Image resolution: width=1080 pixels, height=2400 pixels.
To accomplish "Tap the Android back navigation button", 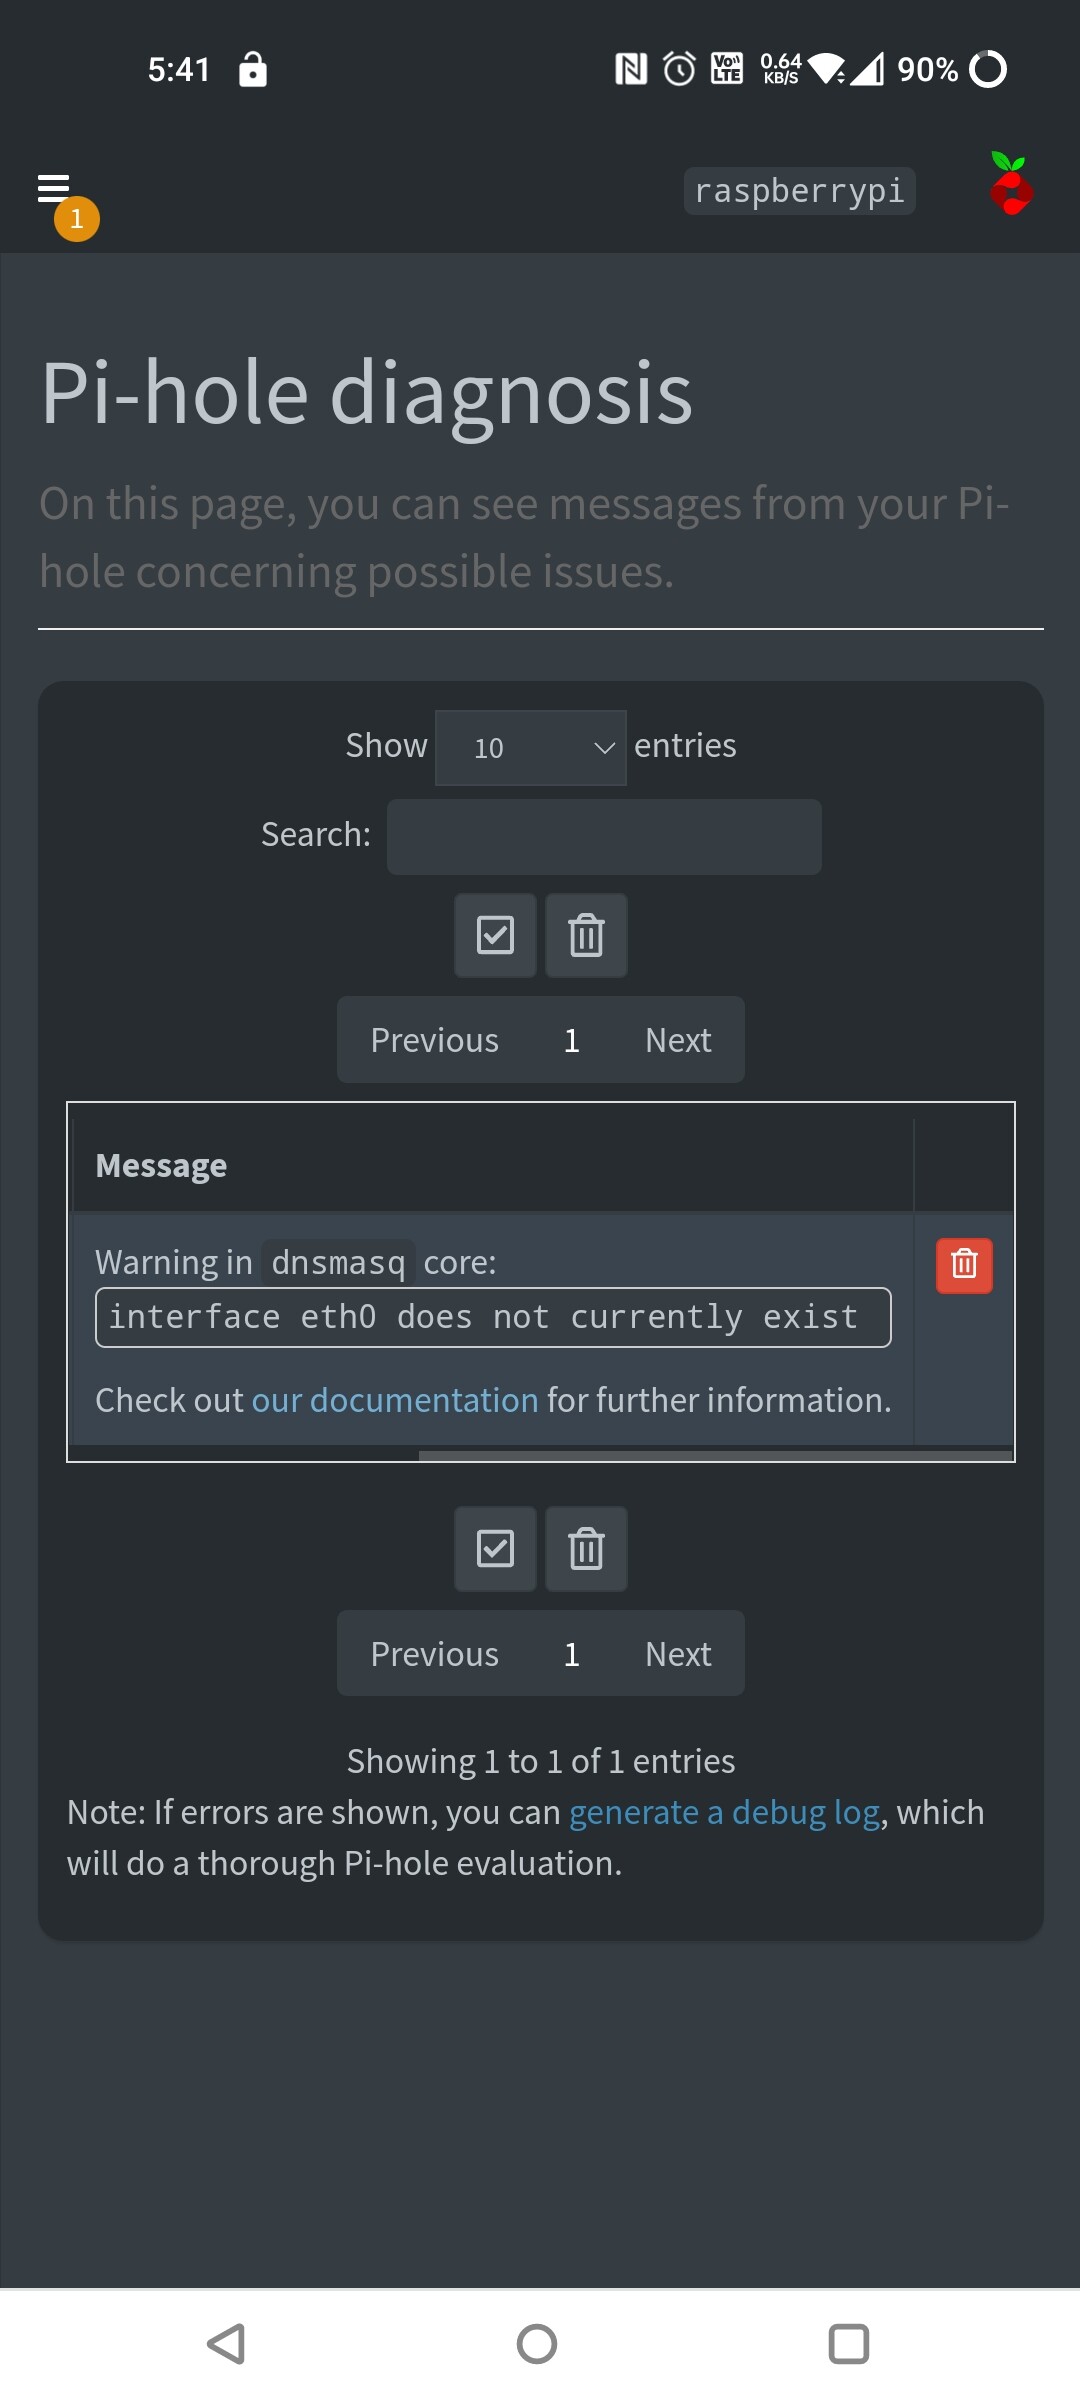I will pos(226,2343).
